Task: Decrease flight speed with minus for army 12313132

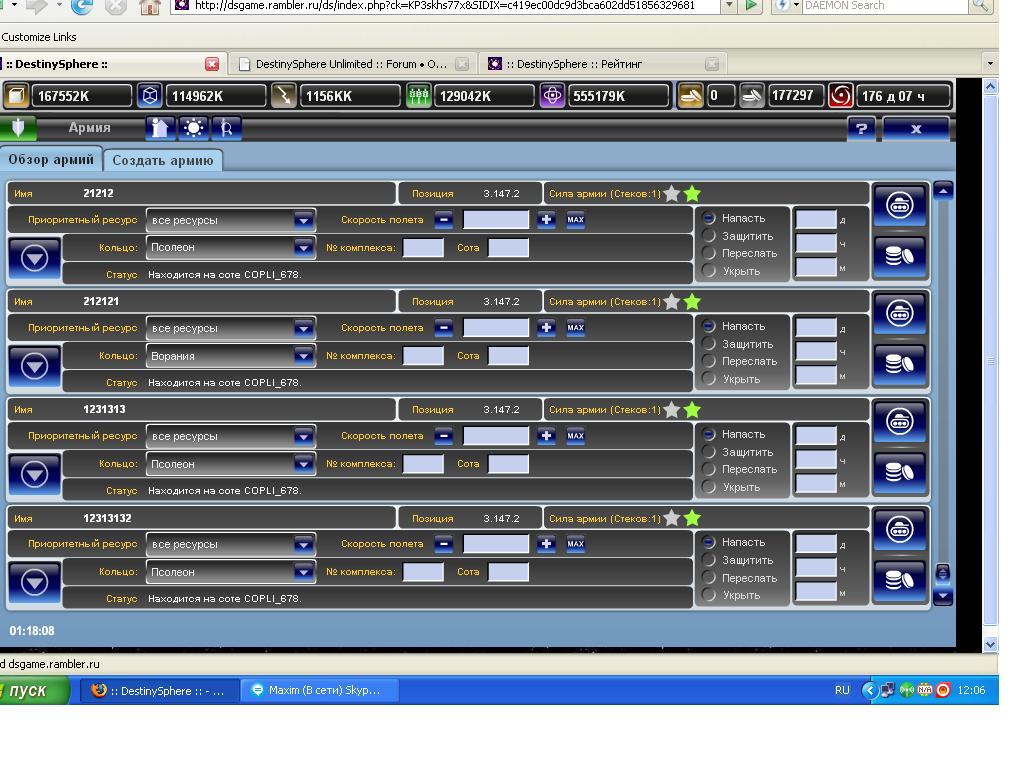Action: tap(444, 544)
